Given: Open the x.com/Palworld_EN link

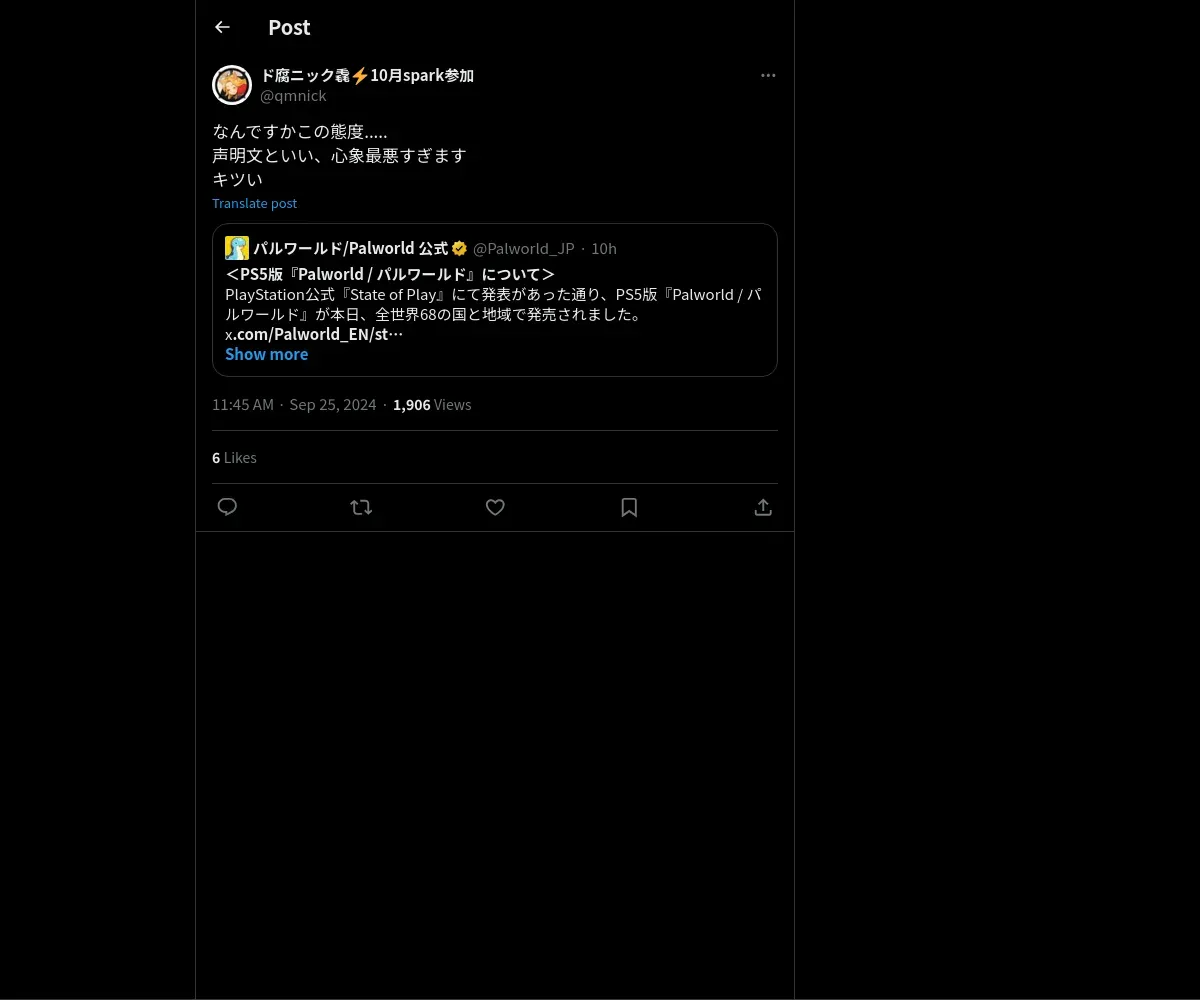Looking at the screenshot, I should 314,334.
